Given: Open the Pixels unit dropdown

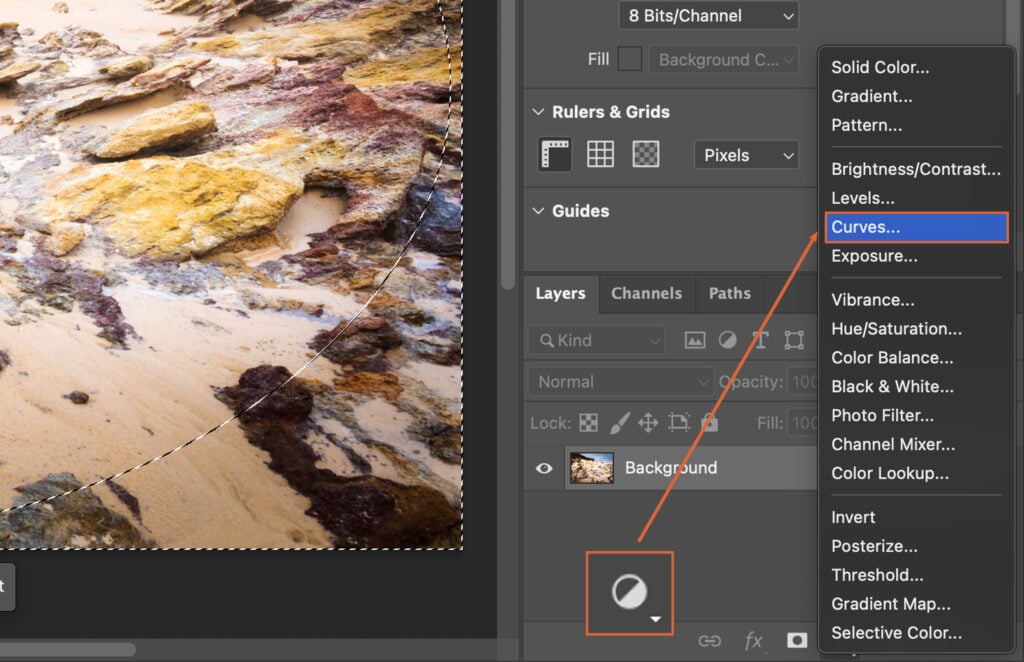Looking at the screenshot, I should [745, 155].
